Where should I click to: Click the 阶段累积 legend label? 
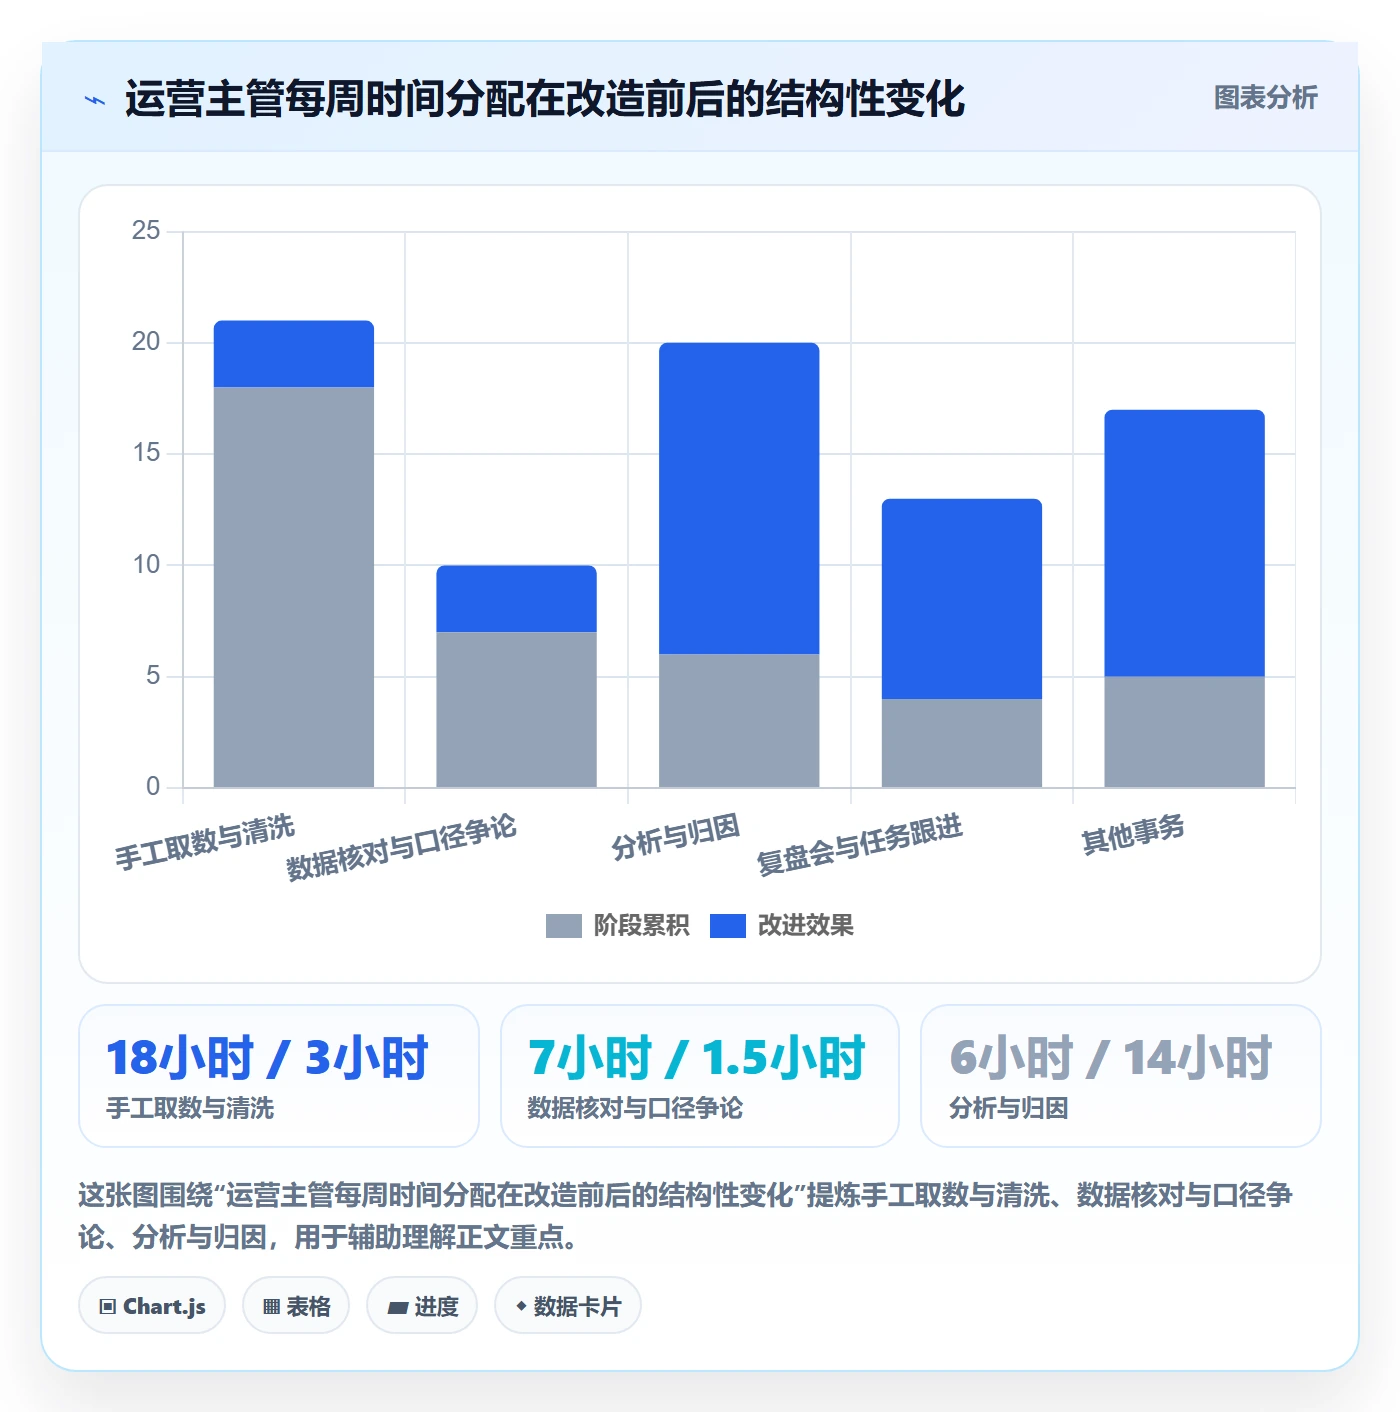(x=641, y=926)
